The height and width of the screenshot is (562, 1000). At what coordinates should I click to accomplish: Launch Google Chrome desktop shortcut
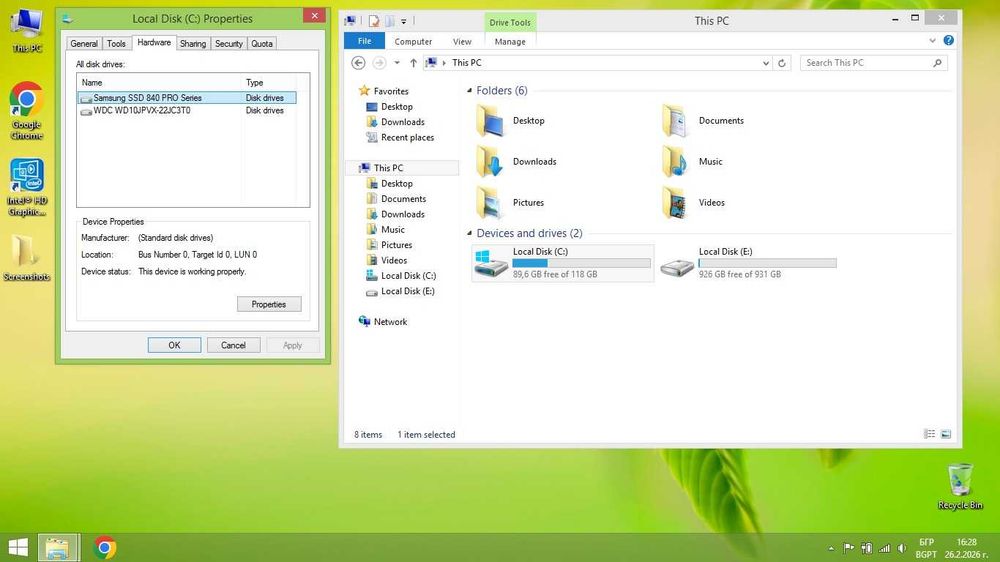click(27, 110)
